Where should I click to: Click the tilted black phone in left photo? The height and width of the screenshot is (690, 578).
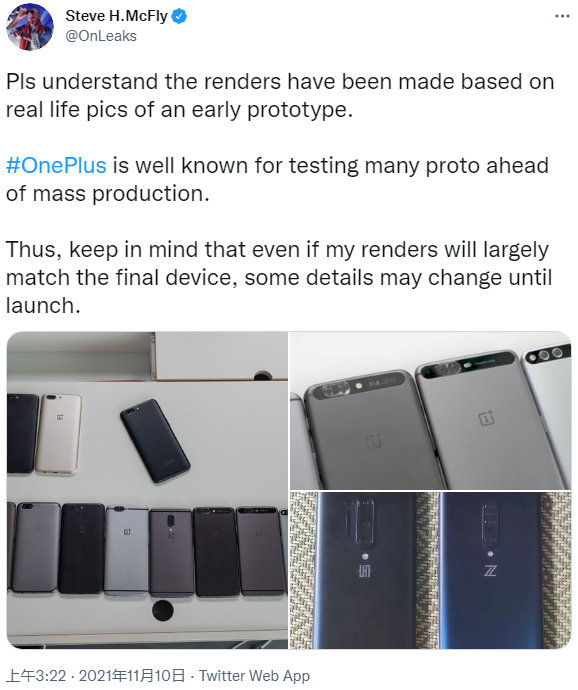click(x=155, y=440)
